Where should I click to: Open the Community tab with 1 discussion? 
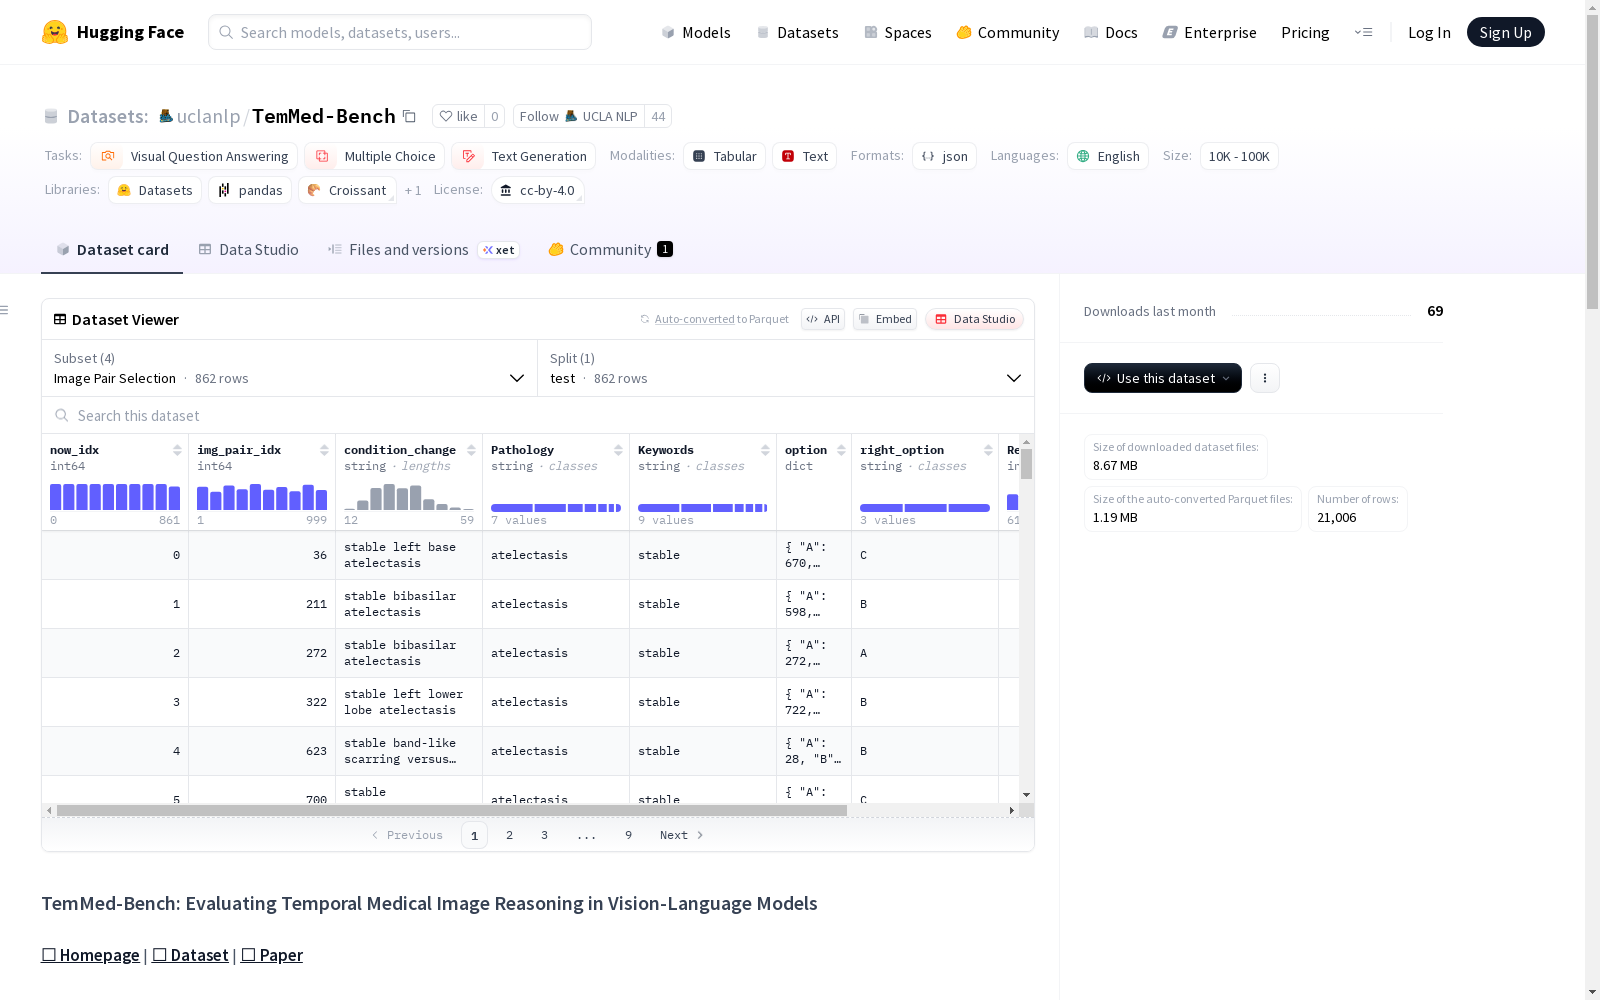[x=610, y=250]
